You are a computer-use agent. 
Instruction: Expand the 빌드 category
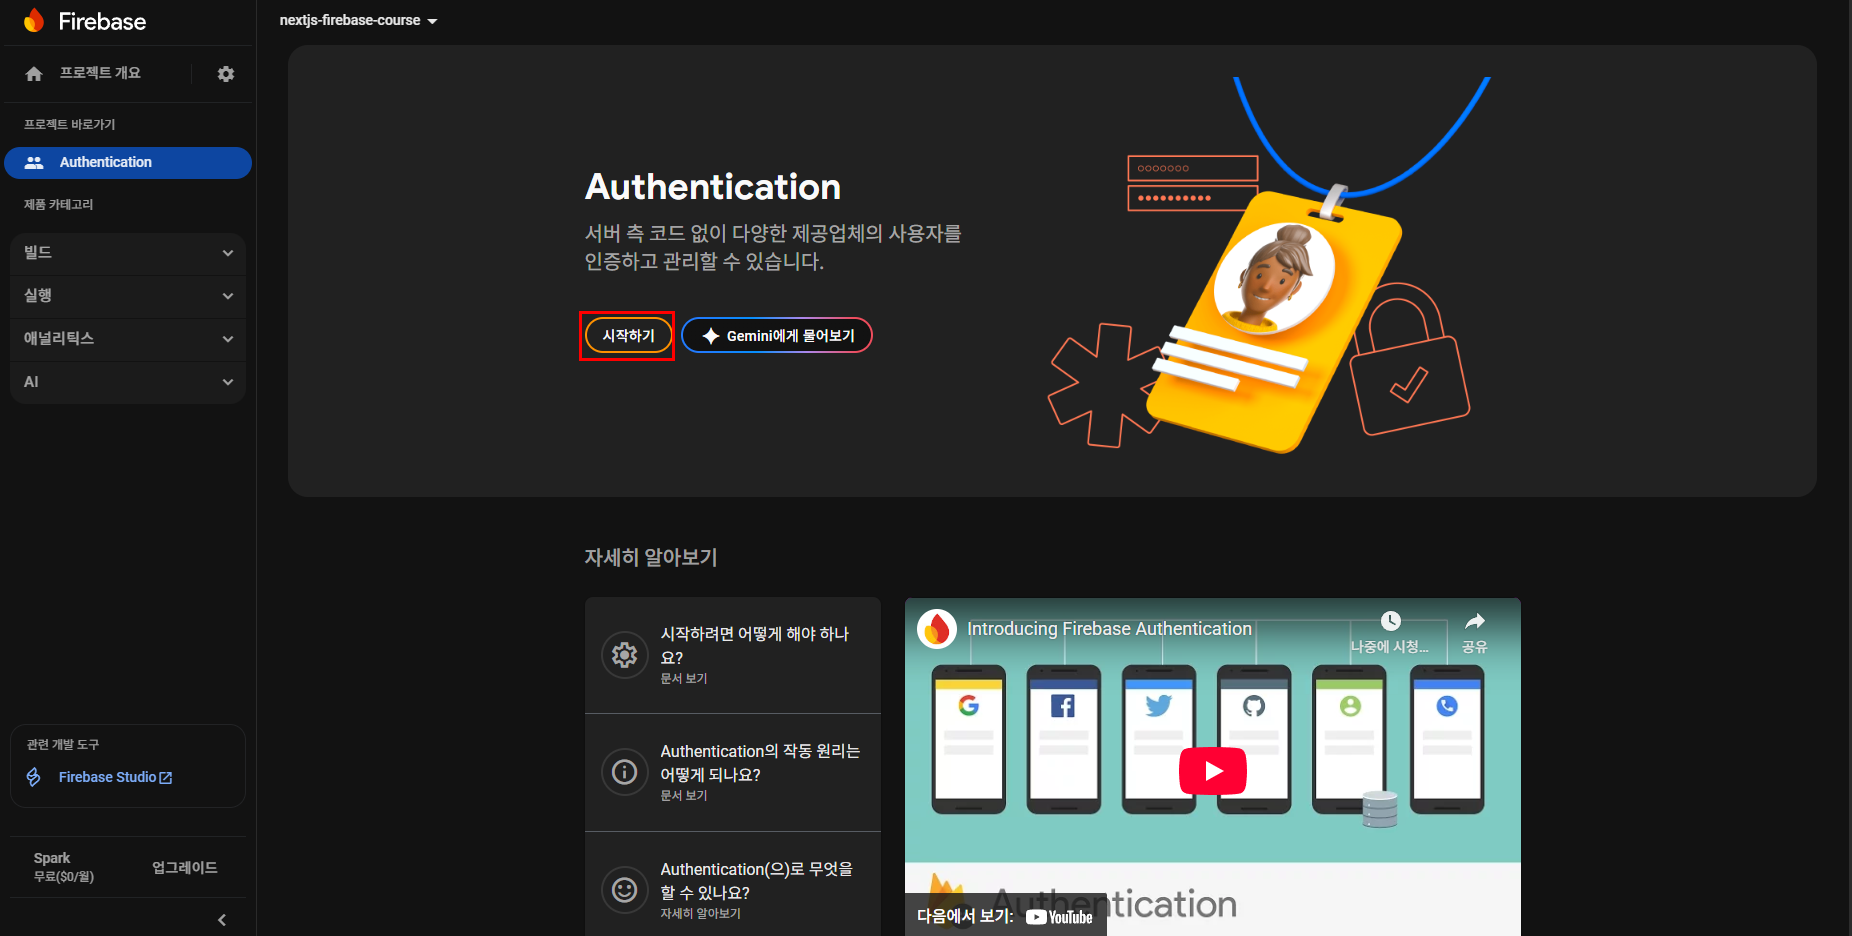tap(128, 253)
